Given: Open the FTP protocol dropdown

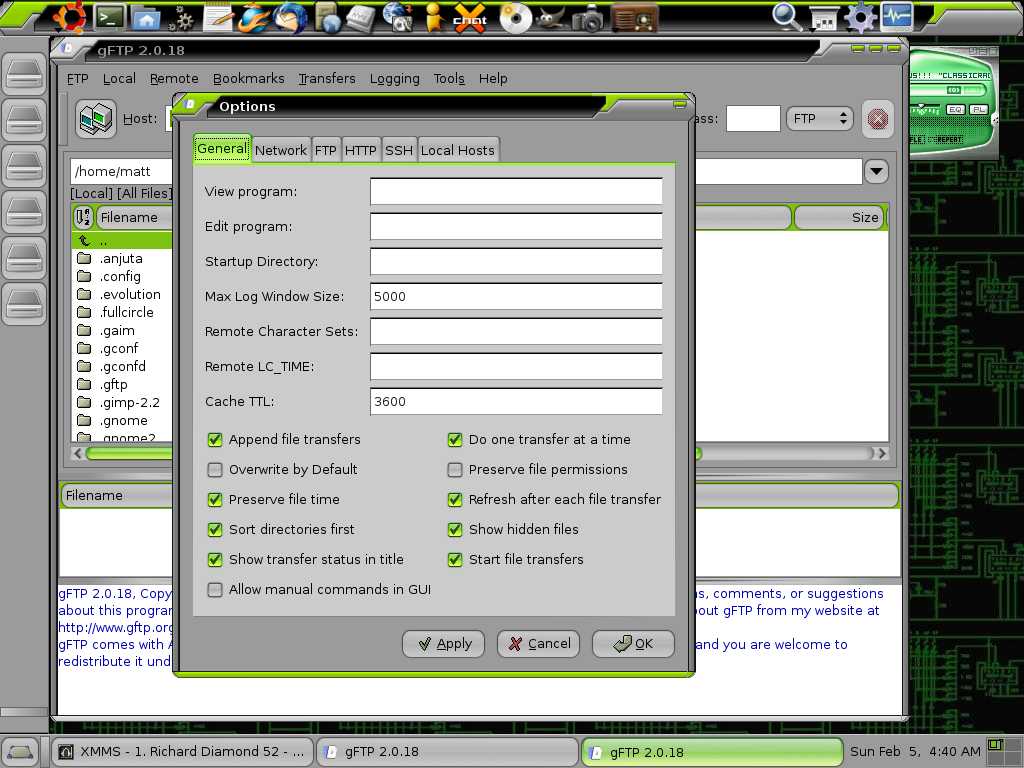Looking at the screenshot, I should [x=820, y=119].
